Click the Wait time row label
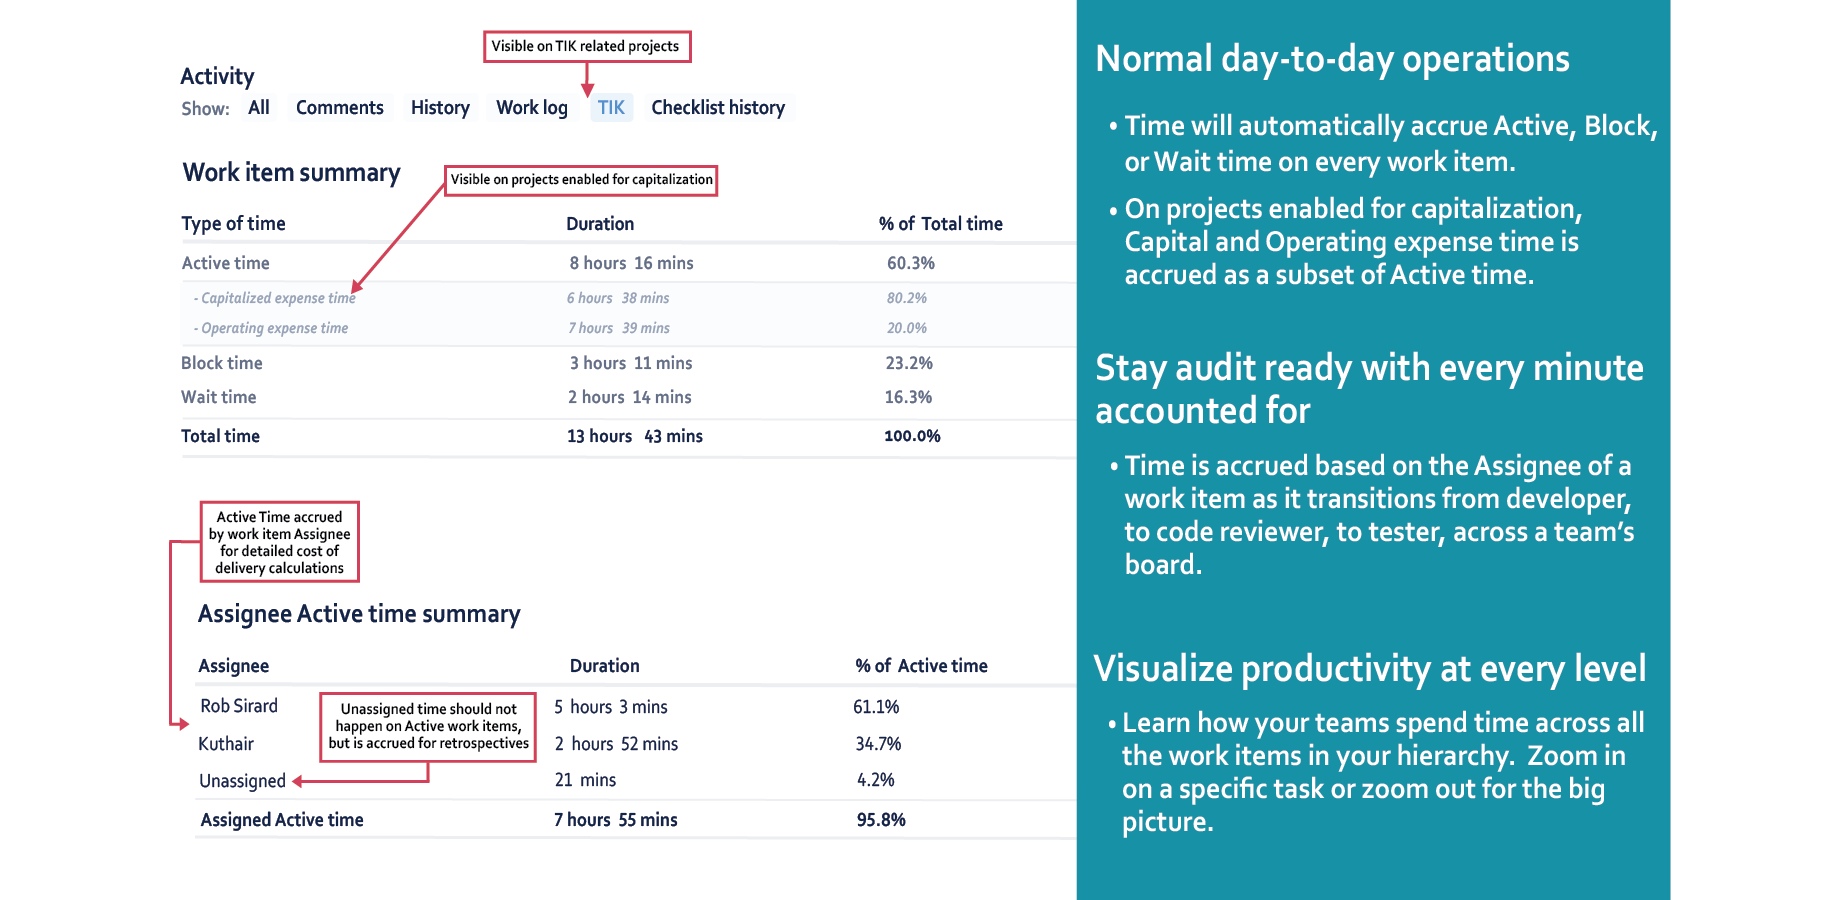Viewport: 1840px width, 900px height. (x=219, y=397)
